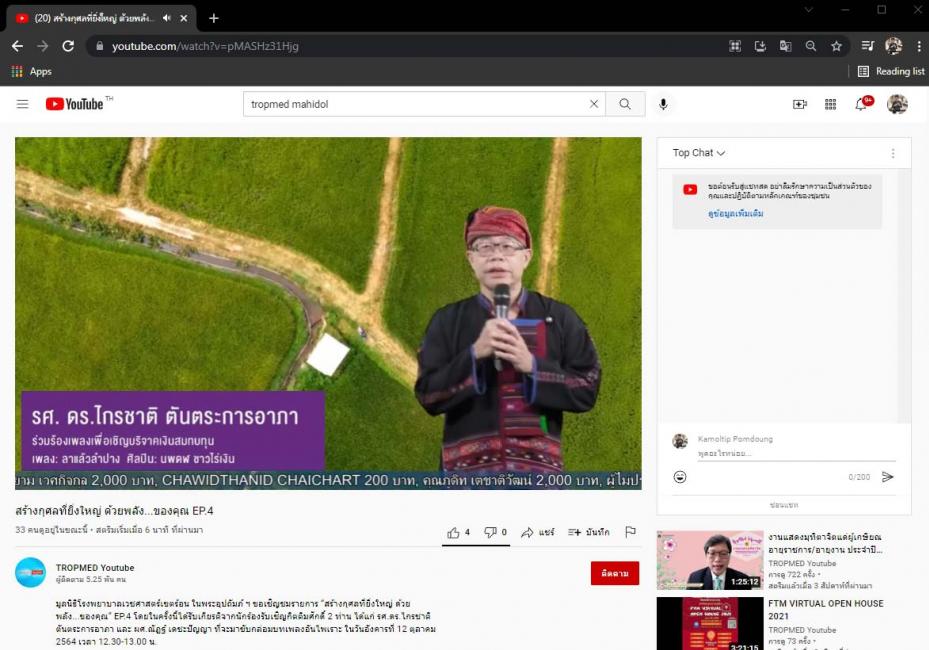The image size is (929, 650).
Task: Click the YouTube search magnifier button
Action: point(625,104)
